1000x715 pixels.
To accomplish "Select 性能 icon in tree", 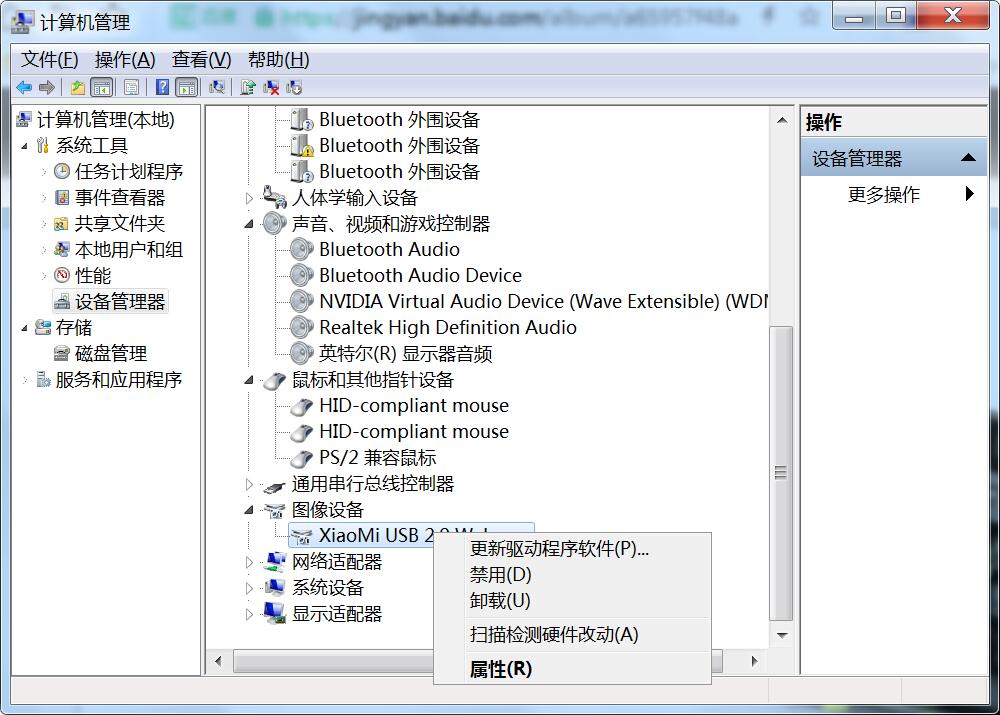I will pos(62,275).
